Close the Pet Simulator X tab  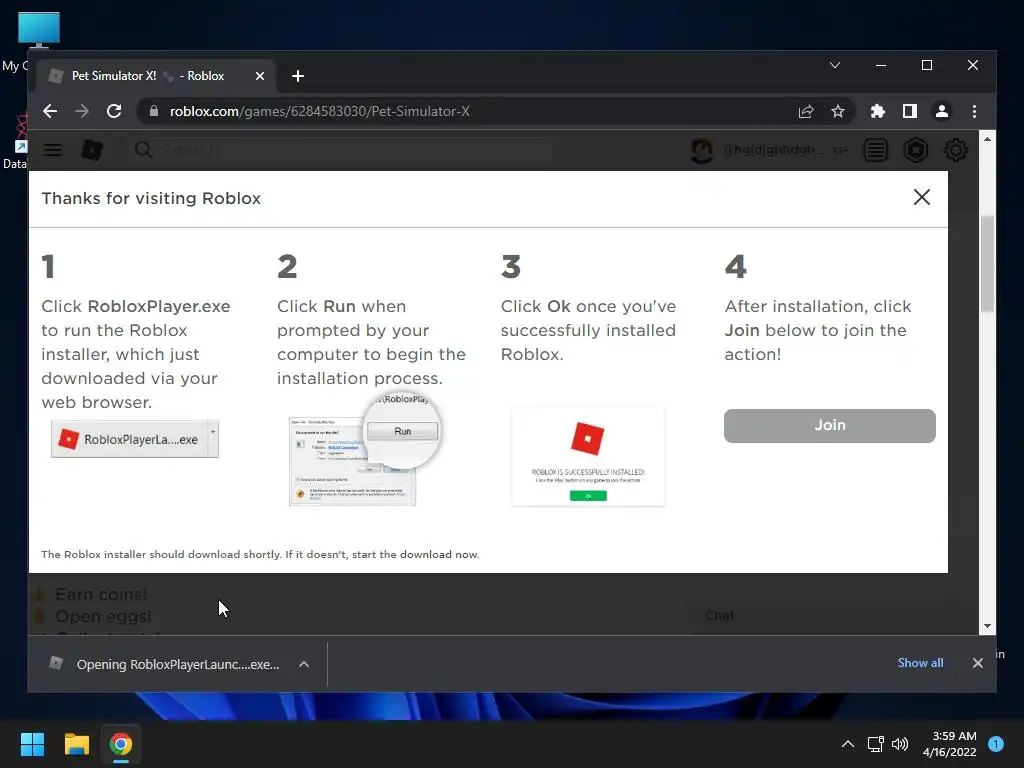coord(260,76)
